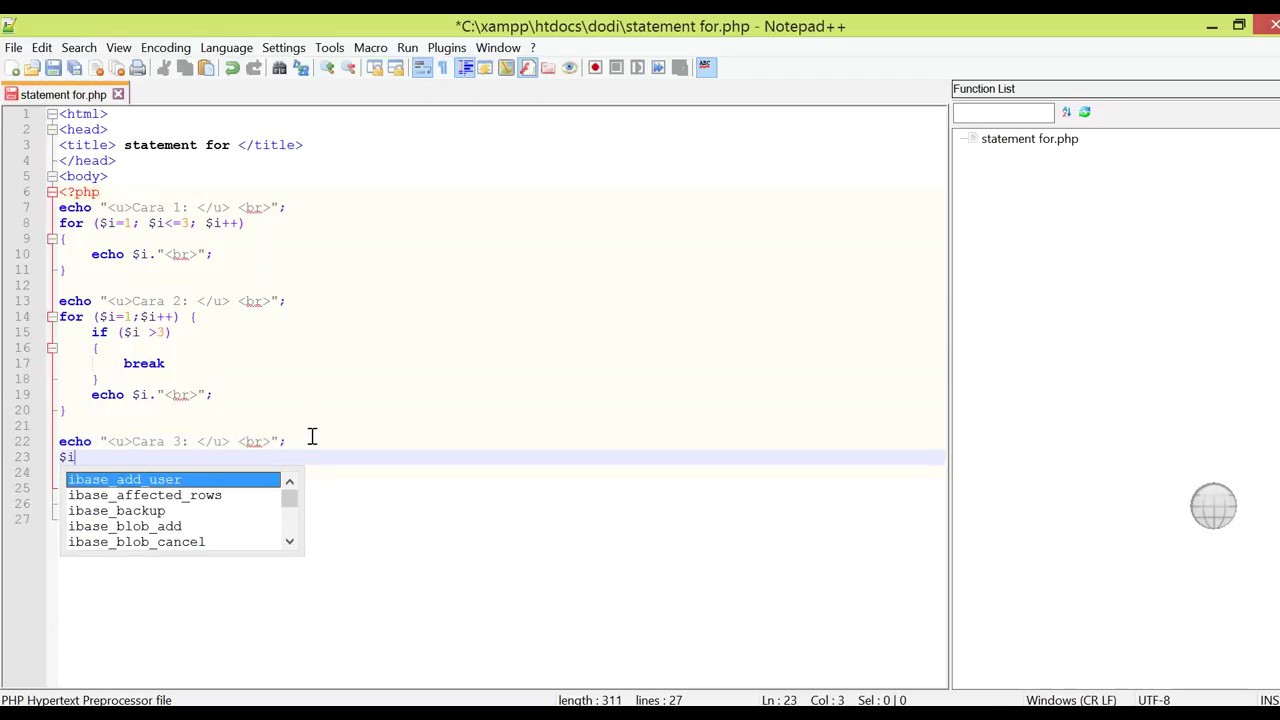Collapse the <html> fold on line 1
The height and width of the screenshot is (720, 1280).
[52, 114]
